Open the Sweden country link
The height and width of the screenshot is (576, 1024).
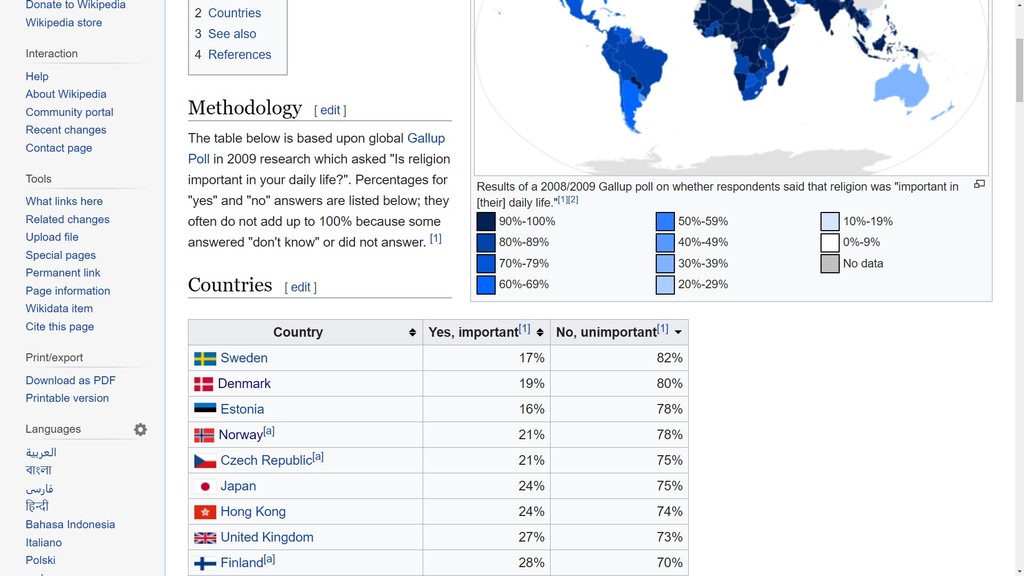click(244, 358)
